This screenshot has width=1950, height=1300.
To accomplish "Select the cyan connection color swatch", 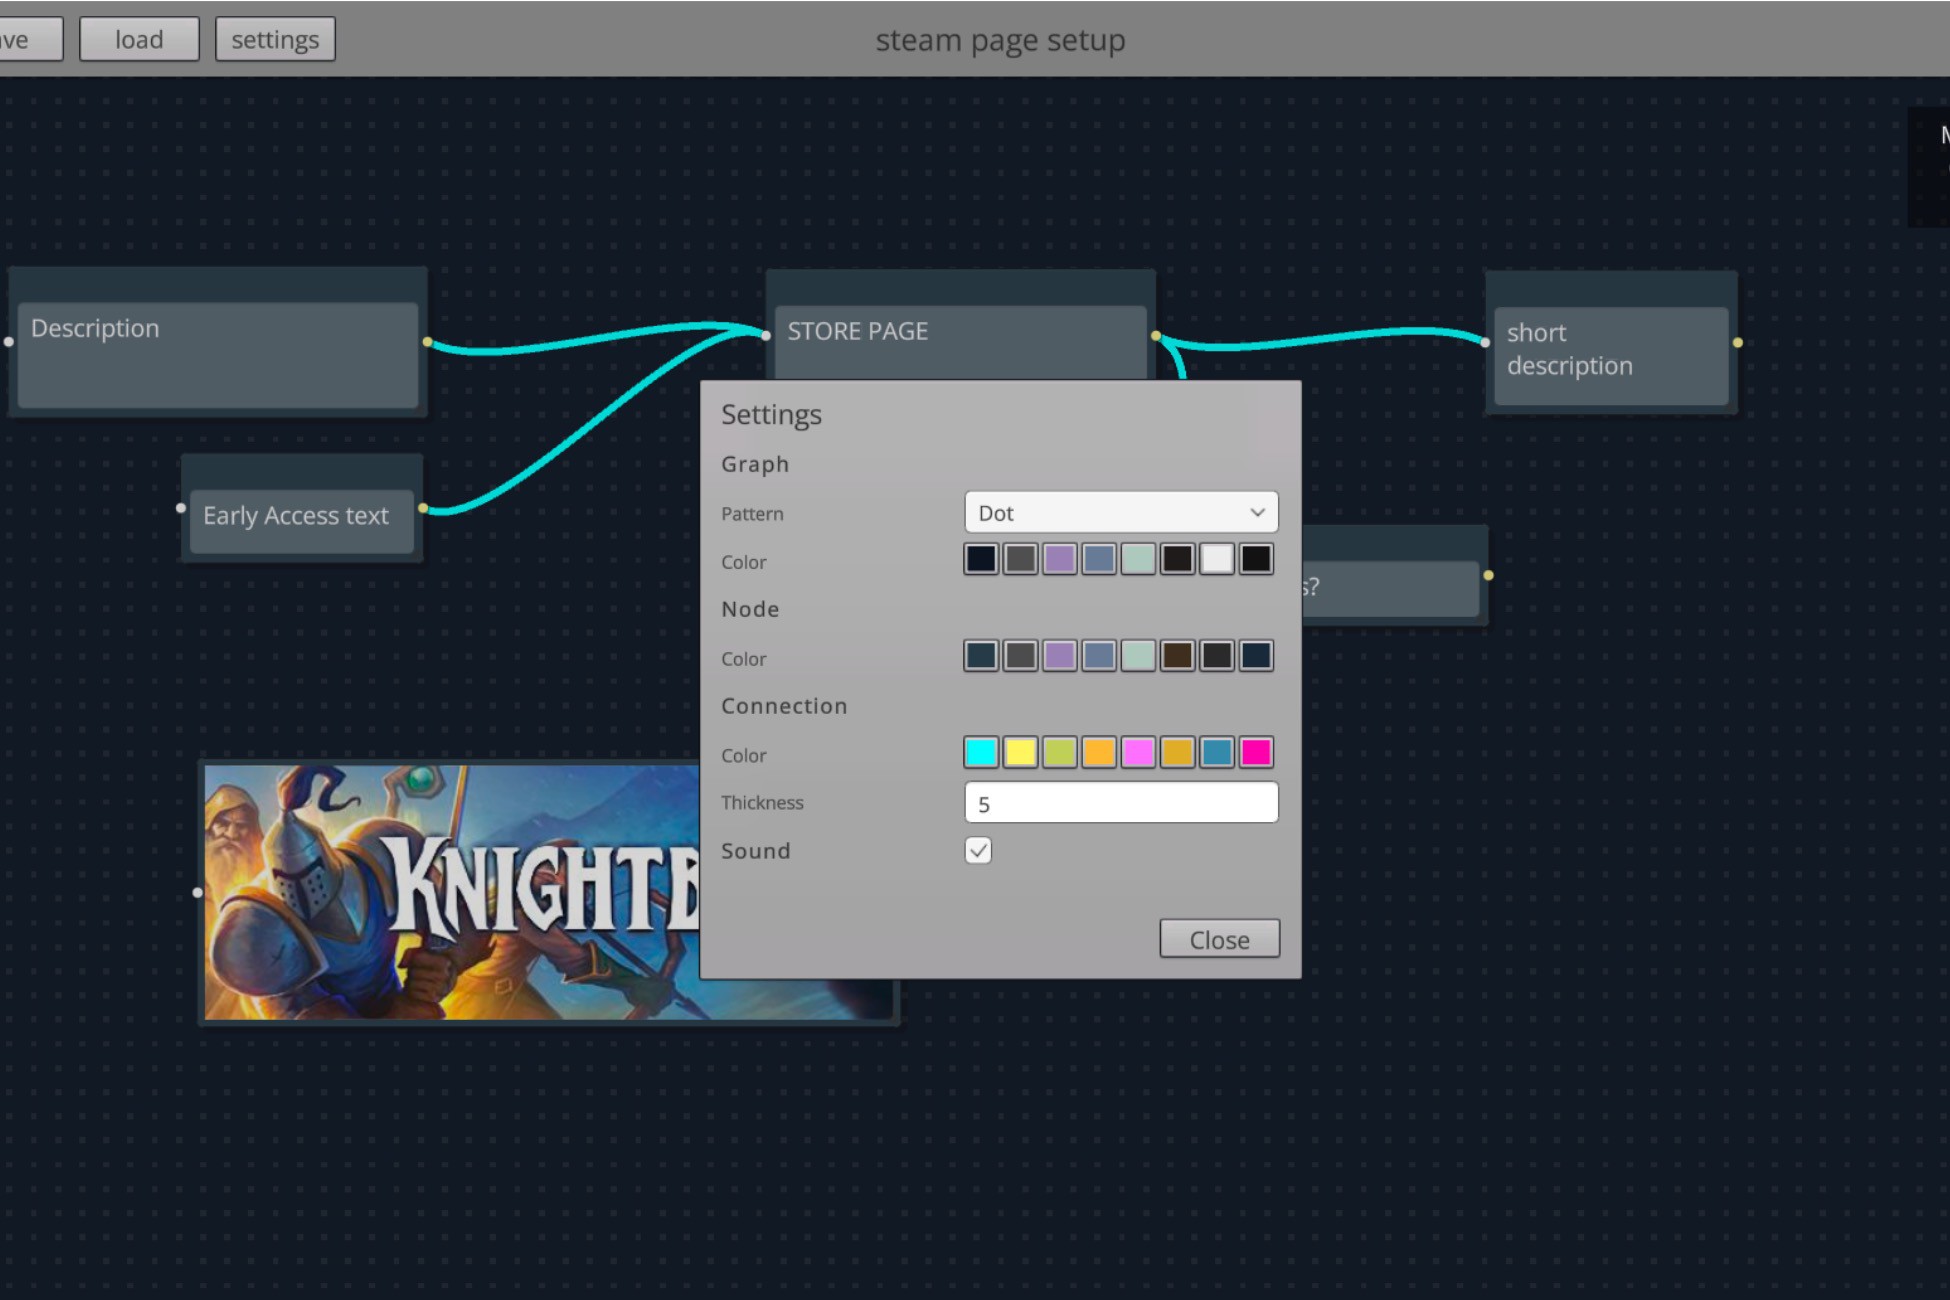I will [x=981, y=752].
